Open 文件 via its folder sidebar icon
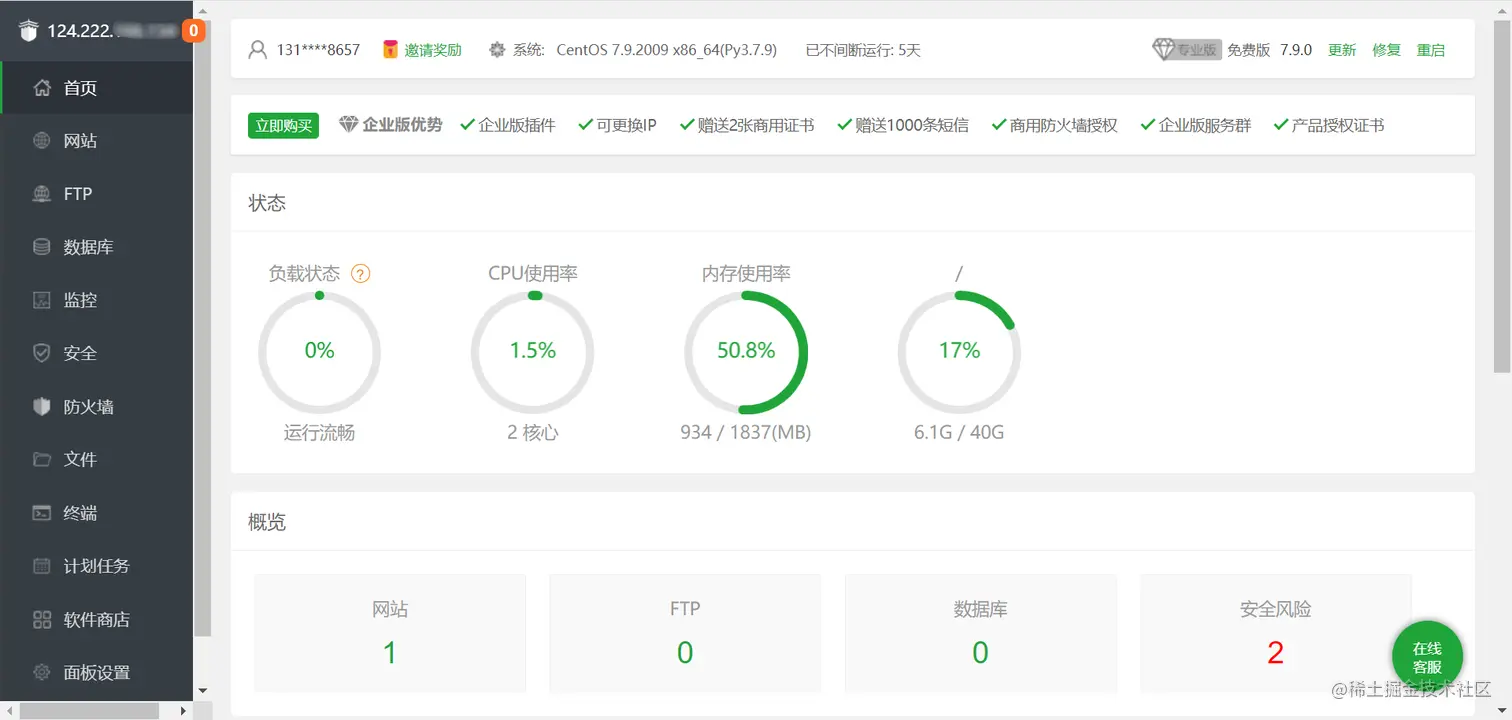The height and width of the screenshot is (720, 1512). pyautogui.click(x=42, y=460)
